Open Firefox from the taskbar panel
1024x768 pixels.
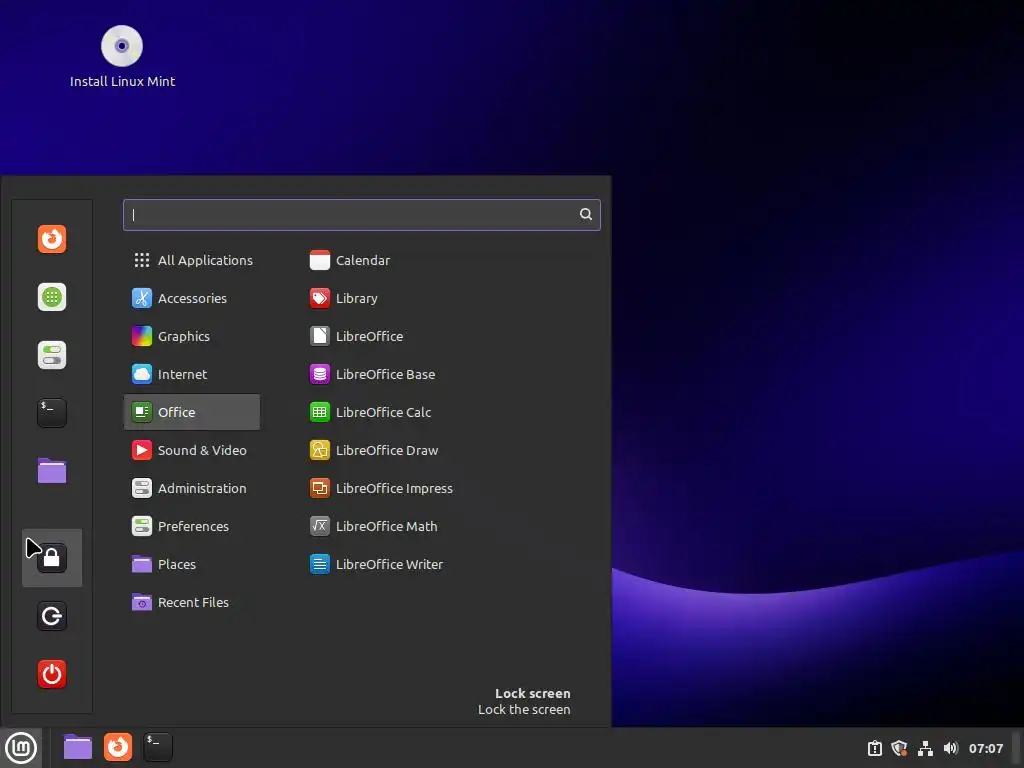click(118, 747)
